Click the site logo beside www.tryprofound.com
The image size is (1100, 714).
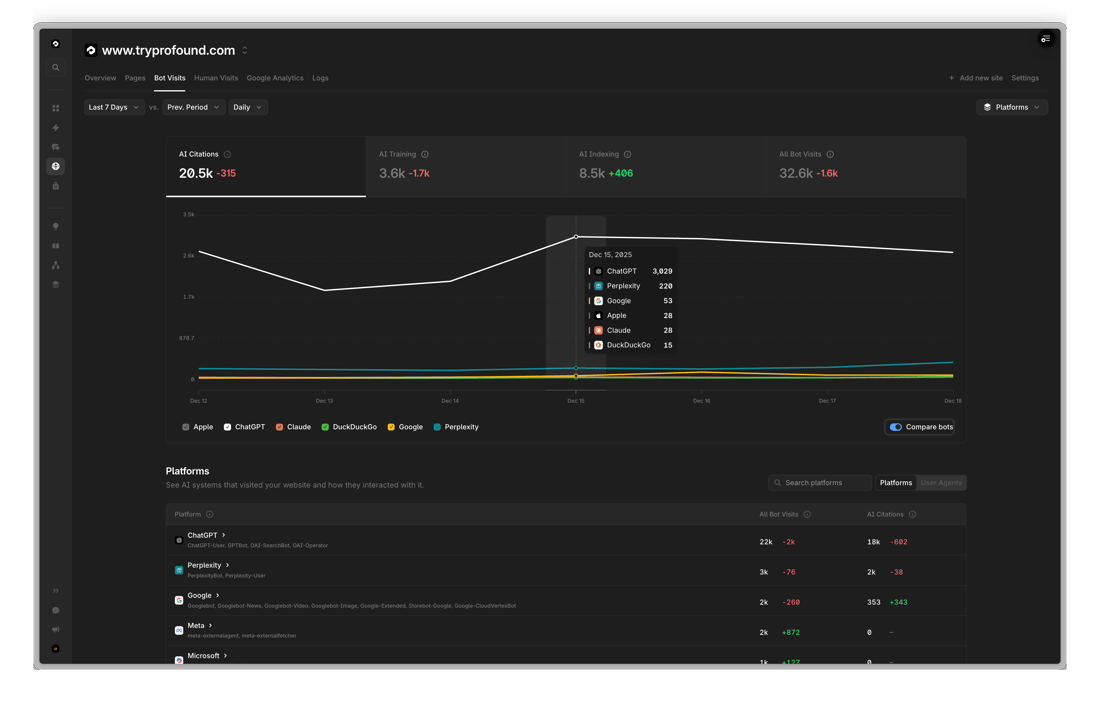click(x=90, y=50)
